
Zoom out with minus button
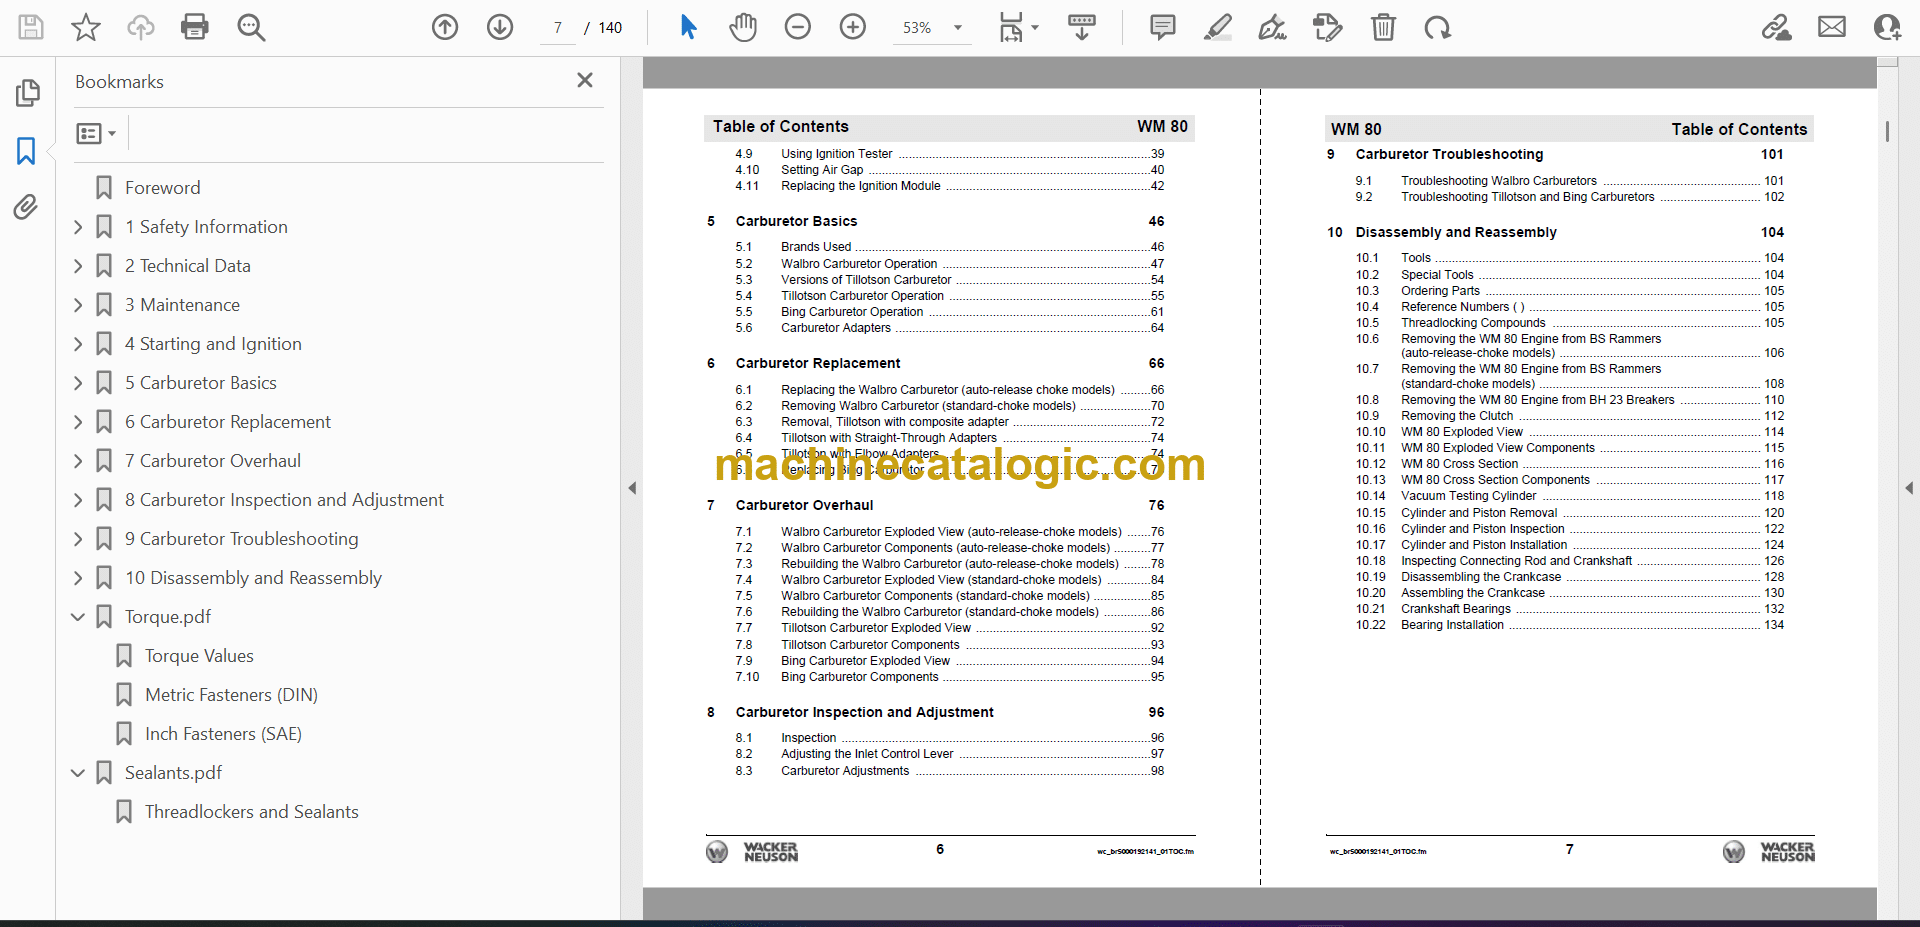[798, 27]
